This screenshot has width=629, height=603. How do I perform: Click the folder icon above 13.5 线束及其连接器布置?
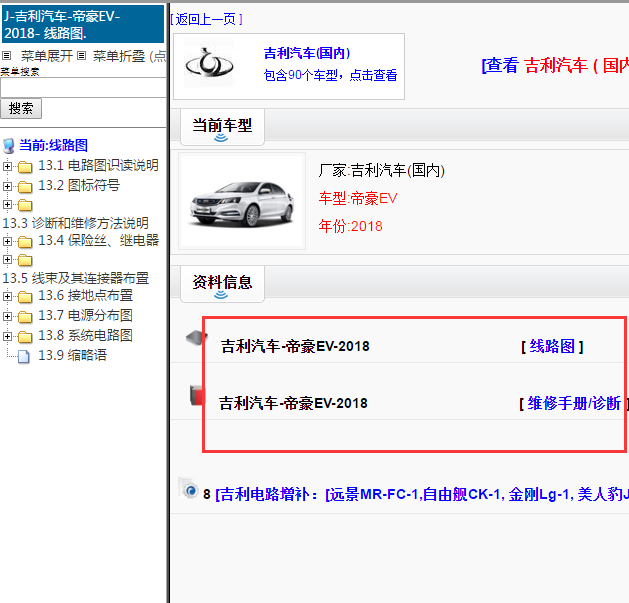pos(25,260)
